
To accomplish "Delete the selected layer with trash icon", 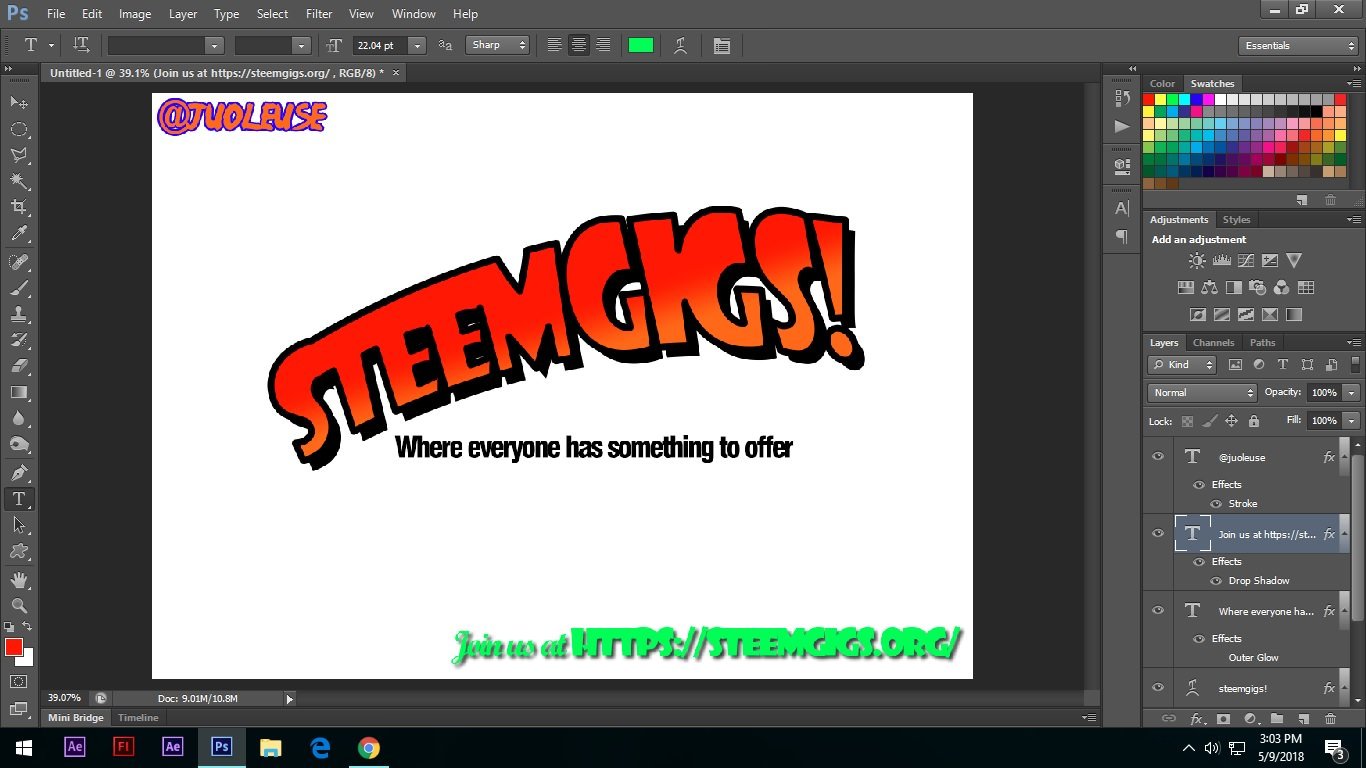I will click(x=1330, y=718).
